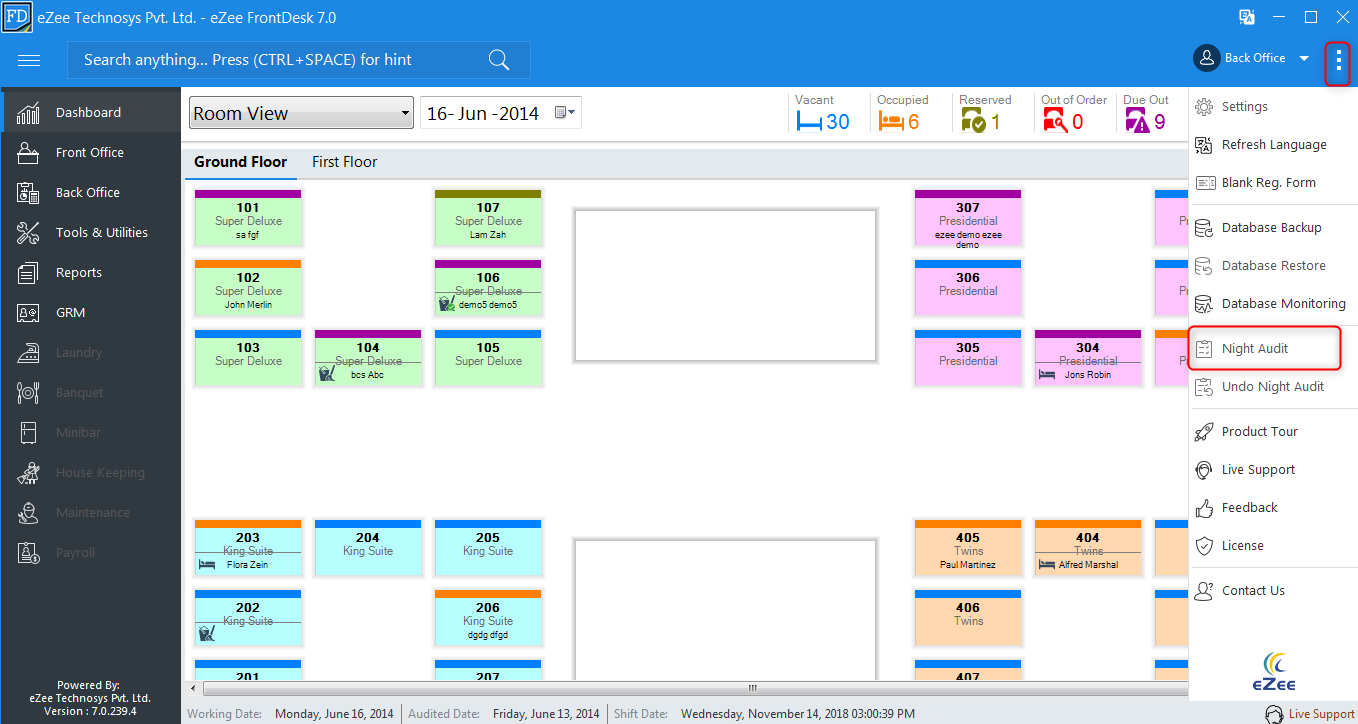The width and height of the screenshot is (1358, 724).
Task: Select room 107 Lam Zah tile
Action: [x=488, y=218]
